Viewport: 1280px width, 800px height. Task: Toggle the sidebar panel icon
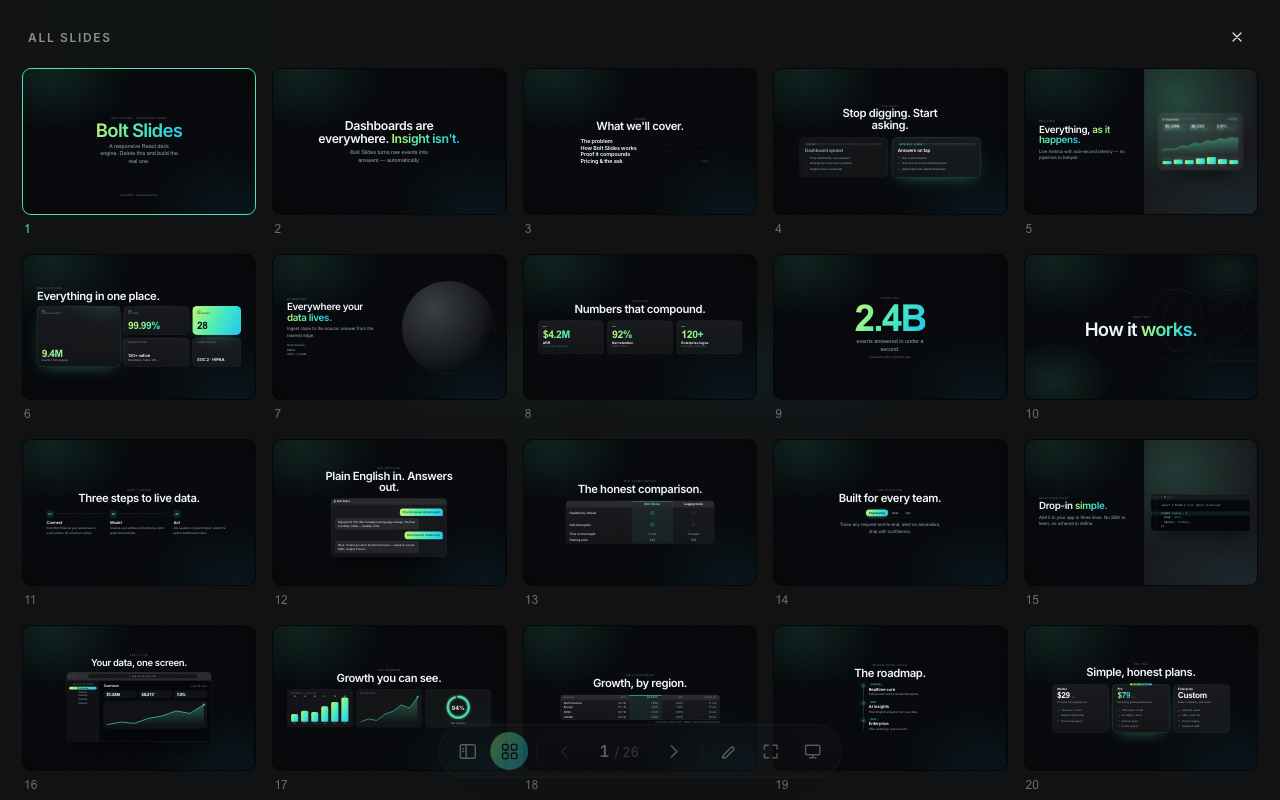coord(467,751)
